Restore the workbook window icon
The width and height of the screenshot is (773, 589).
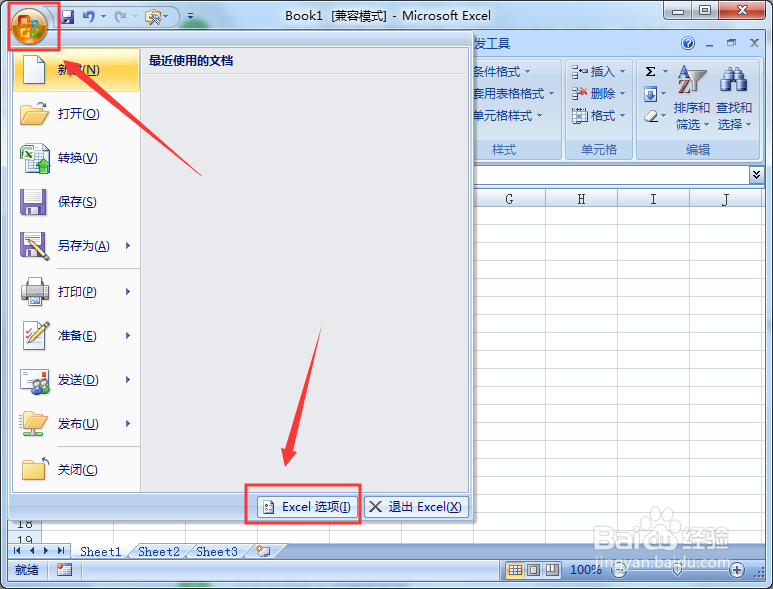pos(732,43)
